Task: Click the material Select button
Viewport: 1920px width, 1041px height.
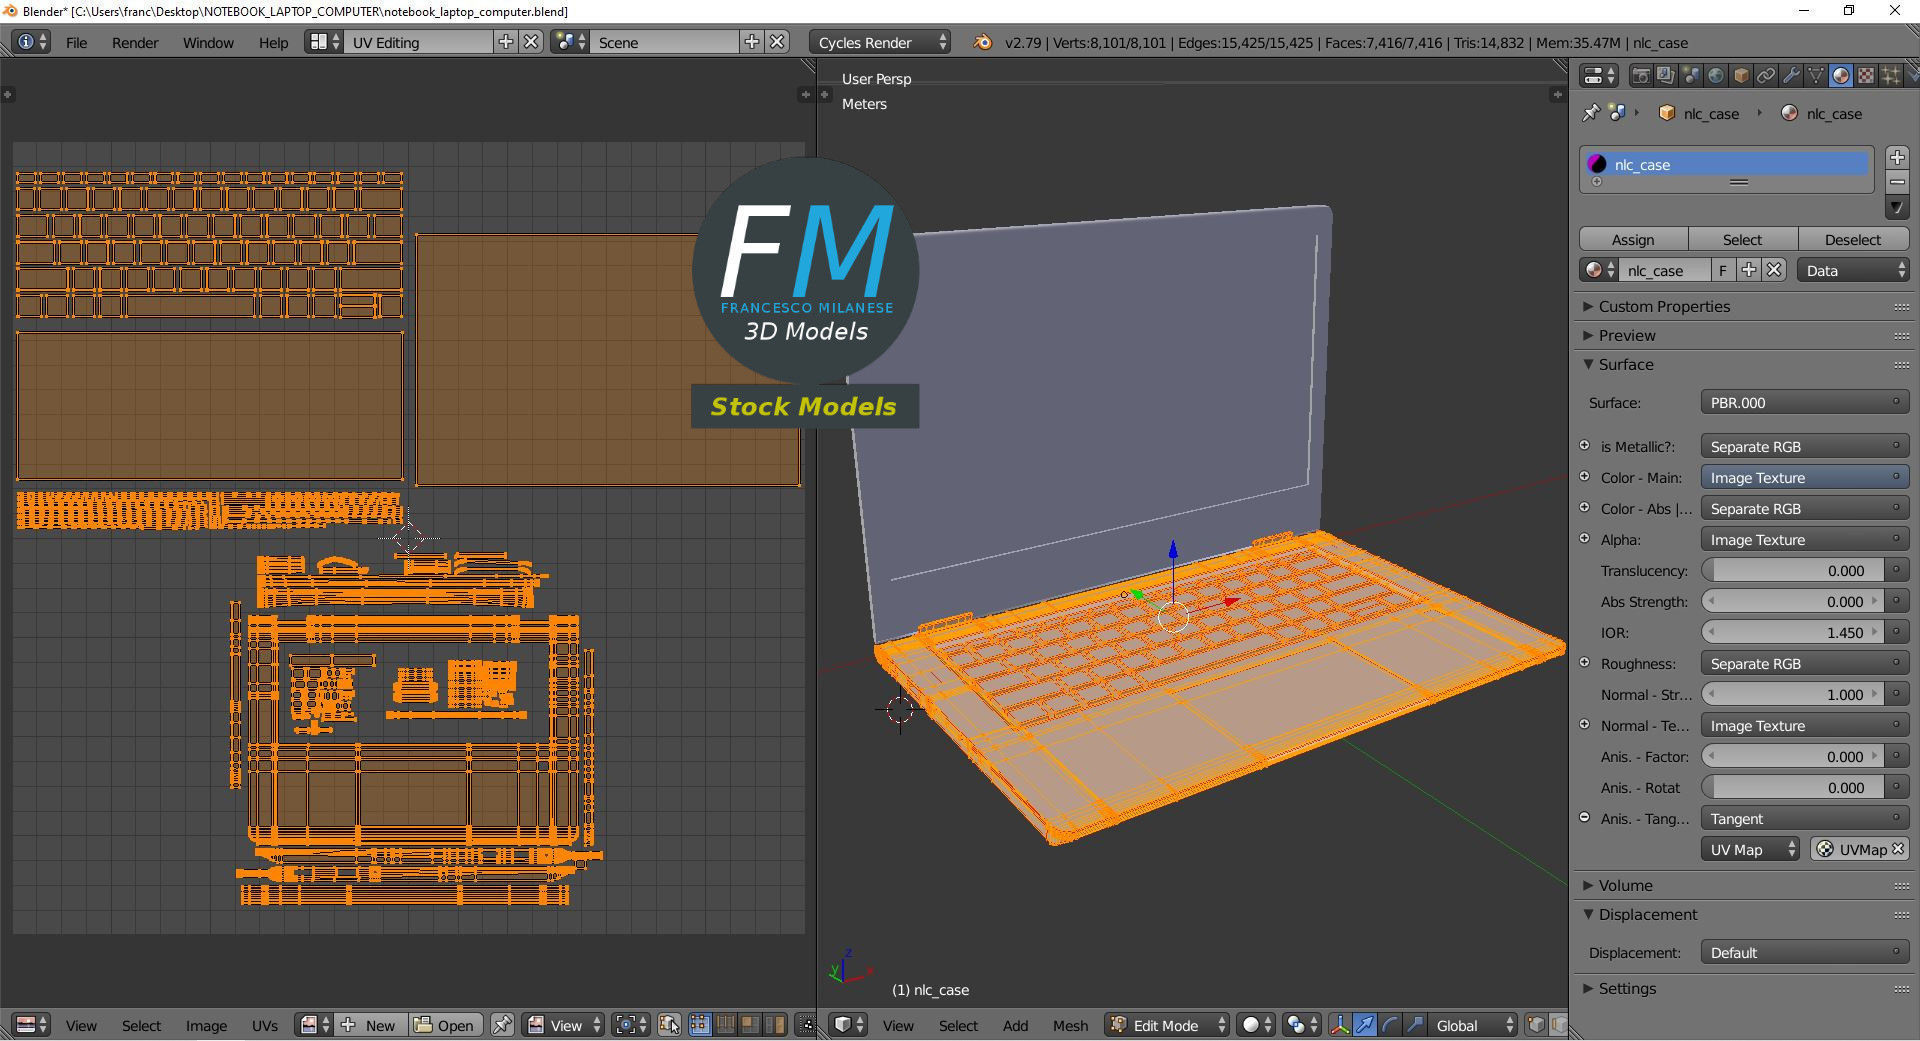Action: pos(1743,239)
